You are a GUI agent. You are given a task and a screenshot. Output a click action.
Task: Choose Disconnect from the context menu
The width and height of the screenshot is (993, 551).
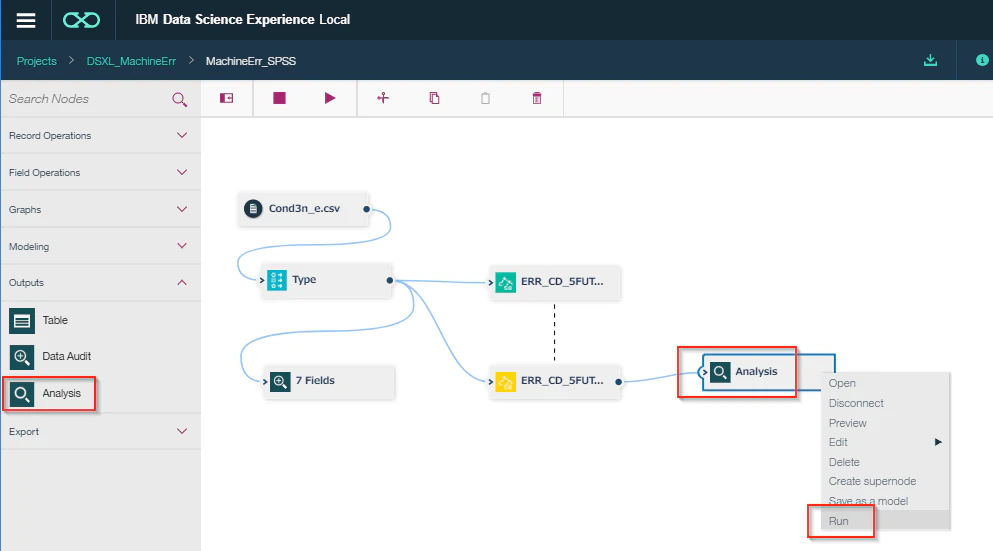click(885, 403)
